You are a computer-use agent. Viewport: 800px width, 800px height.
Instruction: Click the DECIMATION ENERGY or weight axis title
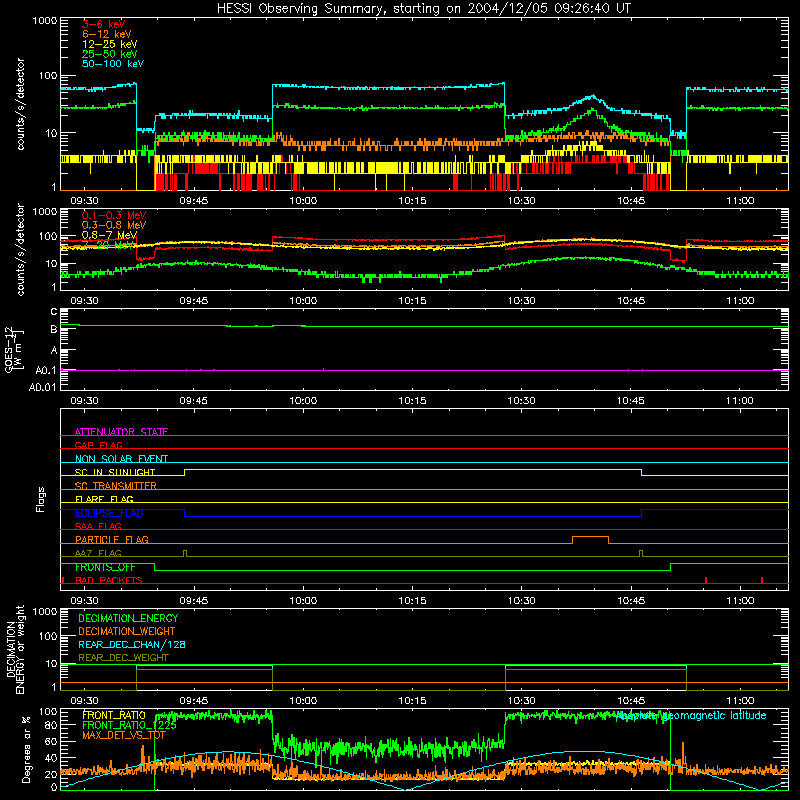tap(15, 649)
